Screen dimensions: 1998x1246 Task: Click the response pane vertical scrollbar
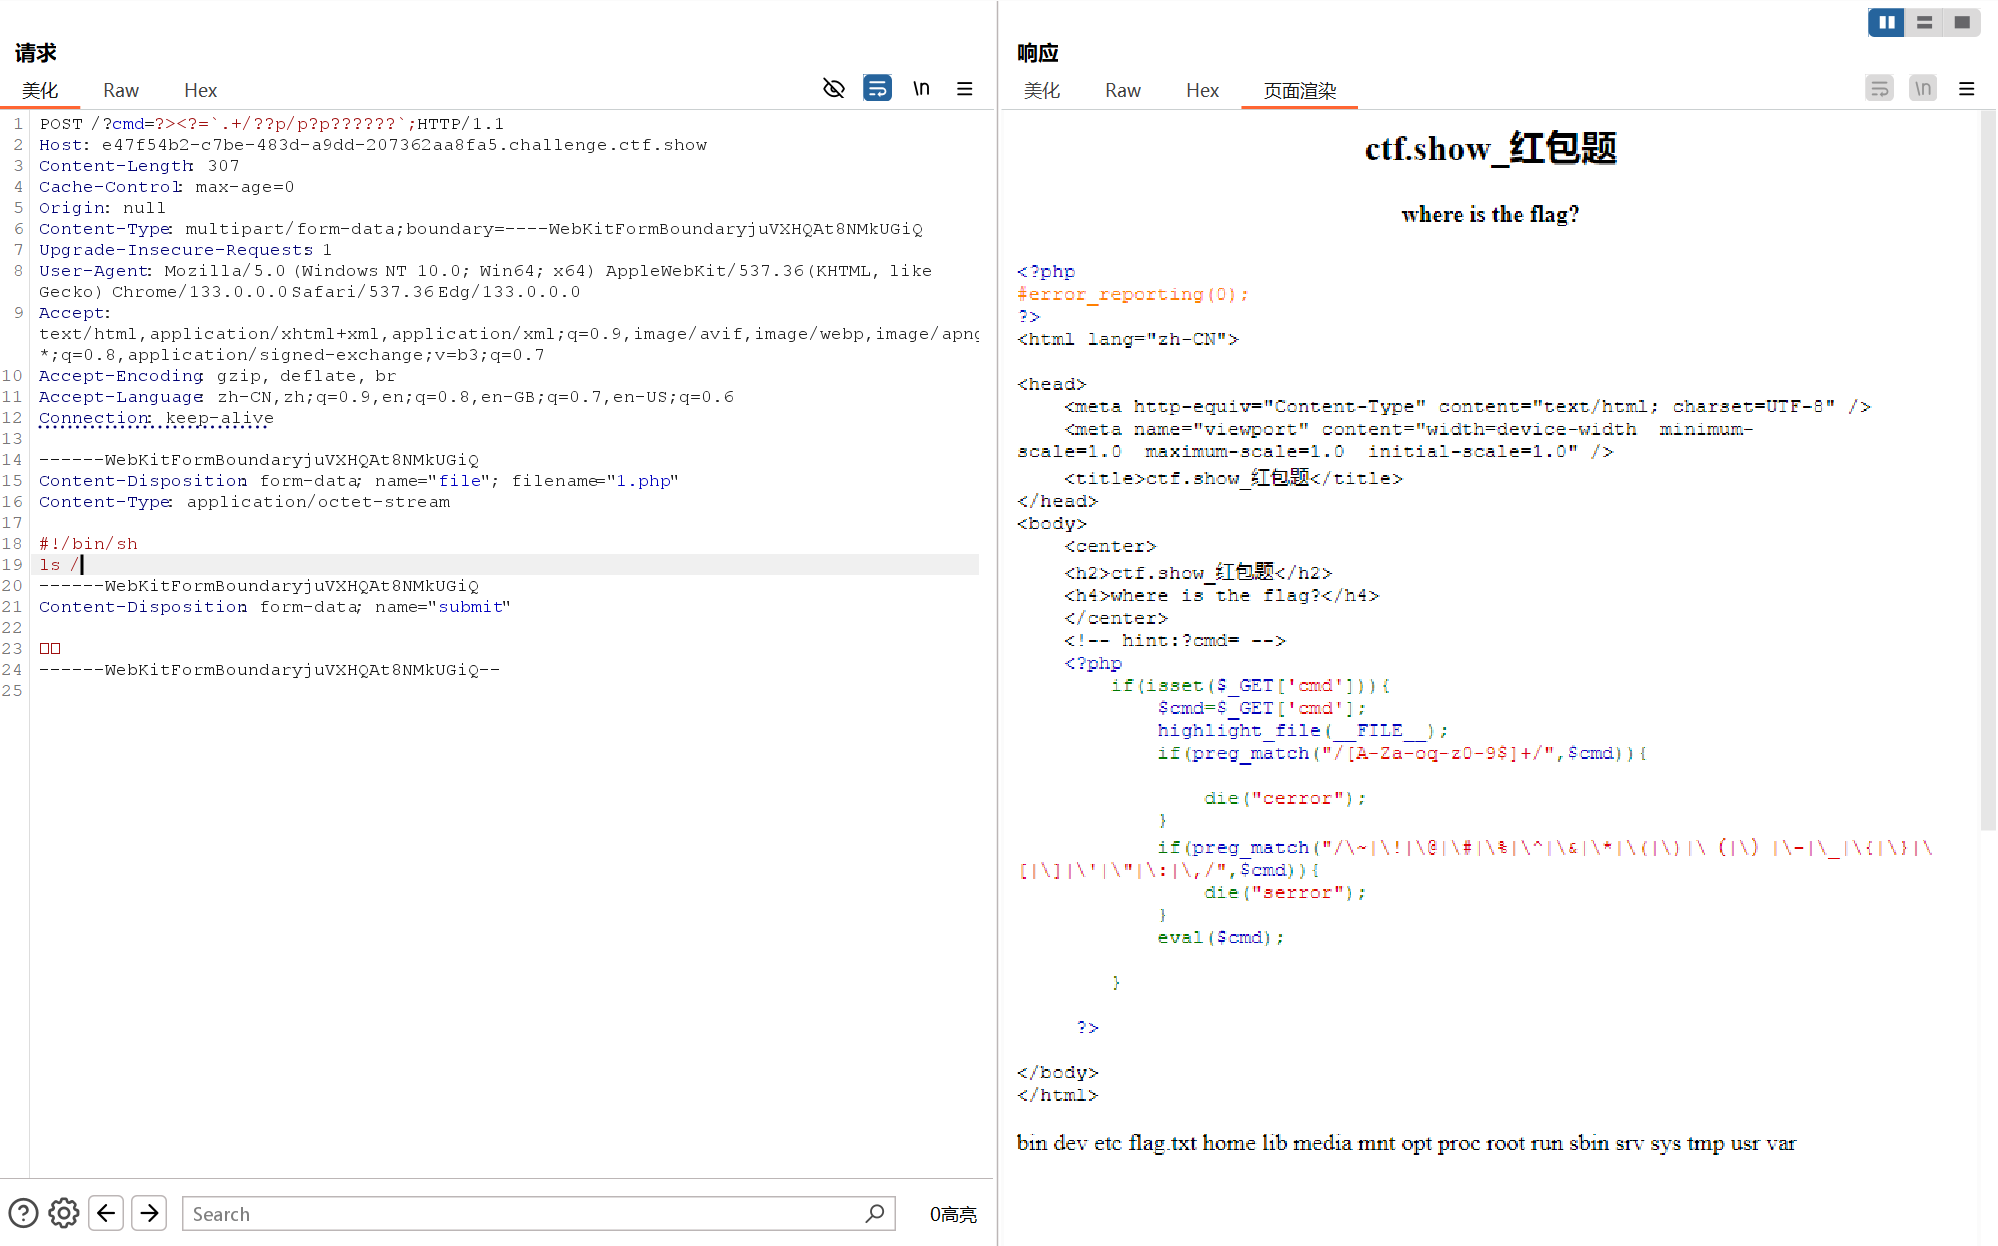(1987, 470)
